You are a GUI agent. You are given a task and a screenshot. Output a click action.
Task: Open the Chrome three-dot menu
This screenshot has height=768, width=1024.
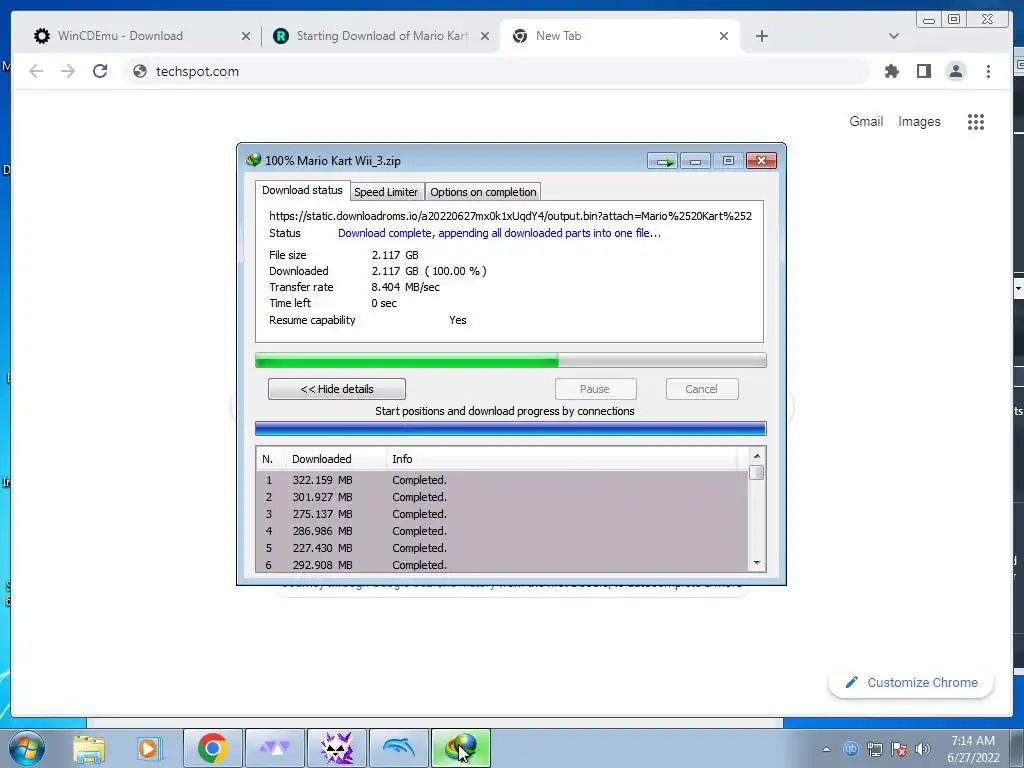[988, 71]
